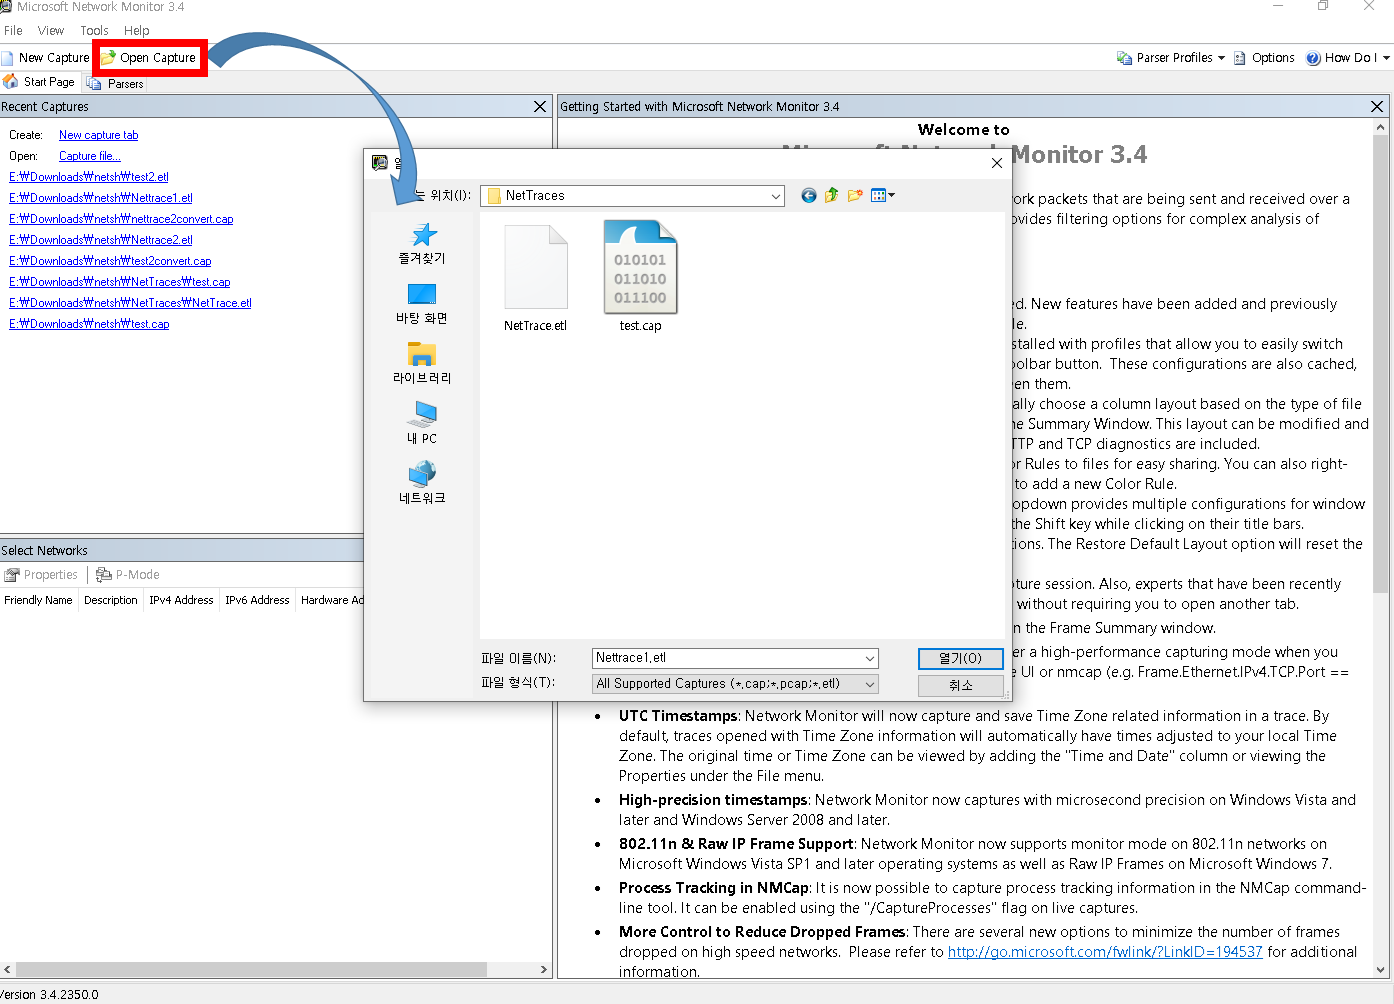
Task: Click the IPv4 Address column header
Action: pos(181,600)
